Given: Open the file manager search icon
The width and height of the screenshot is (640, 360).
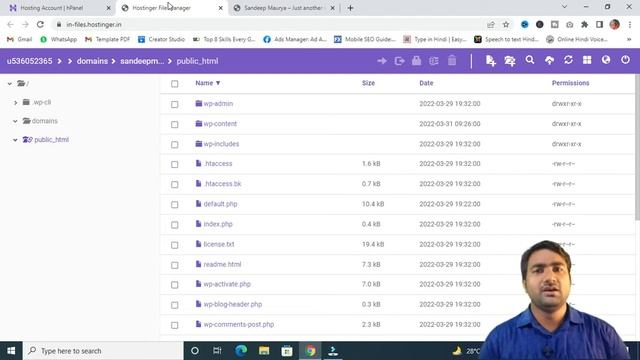Looking at the screenshot, I should click(530, 60).
